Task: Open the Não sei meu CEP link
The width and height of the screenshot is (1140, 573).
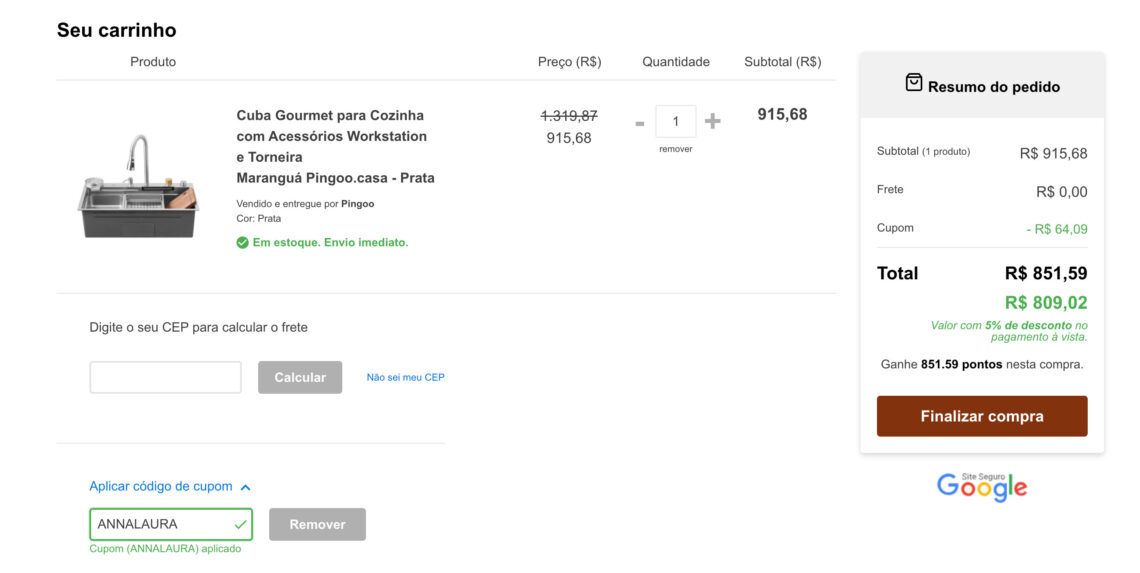Action: pyautogui.click(x=406, y=377)
